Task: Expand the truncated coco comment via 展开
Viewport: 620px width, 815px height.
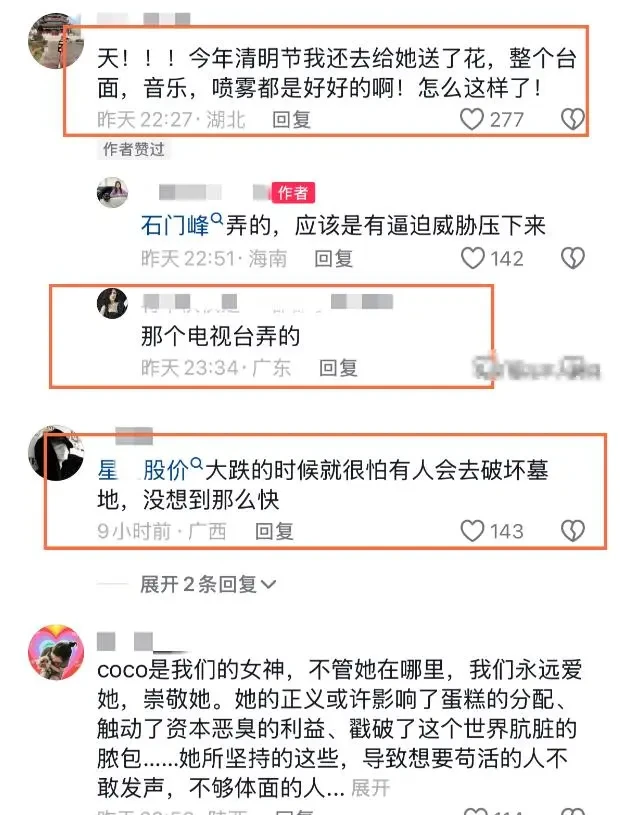Action: click(x=370, y=788)
